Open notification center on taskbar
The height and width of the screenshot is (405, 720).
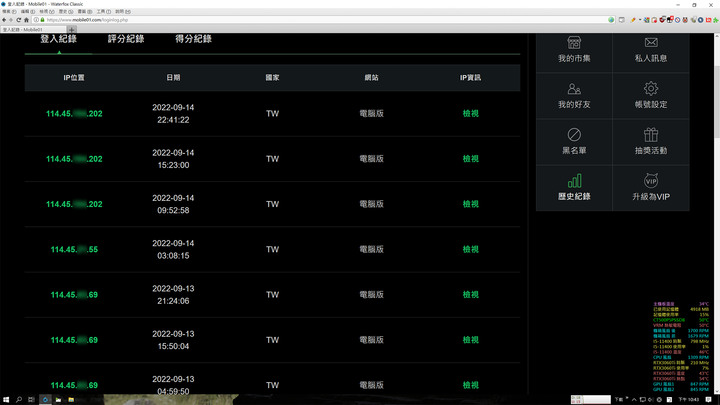point(709,399)
